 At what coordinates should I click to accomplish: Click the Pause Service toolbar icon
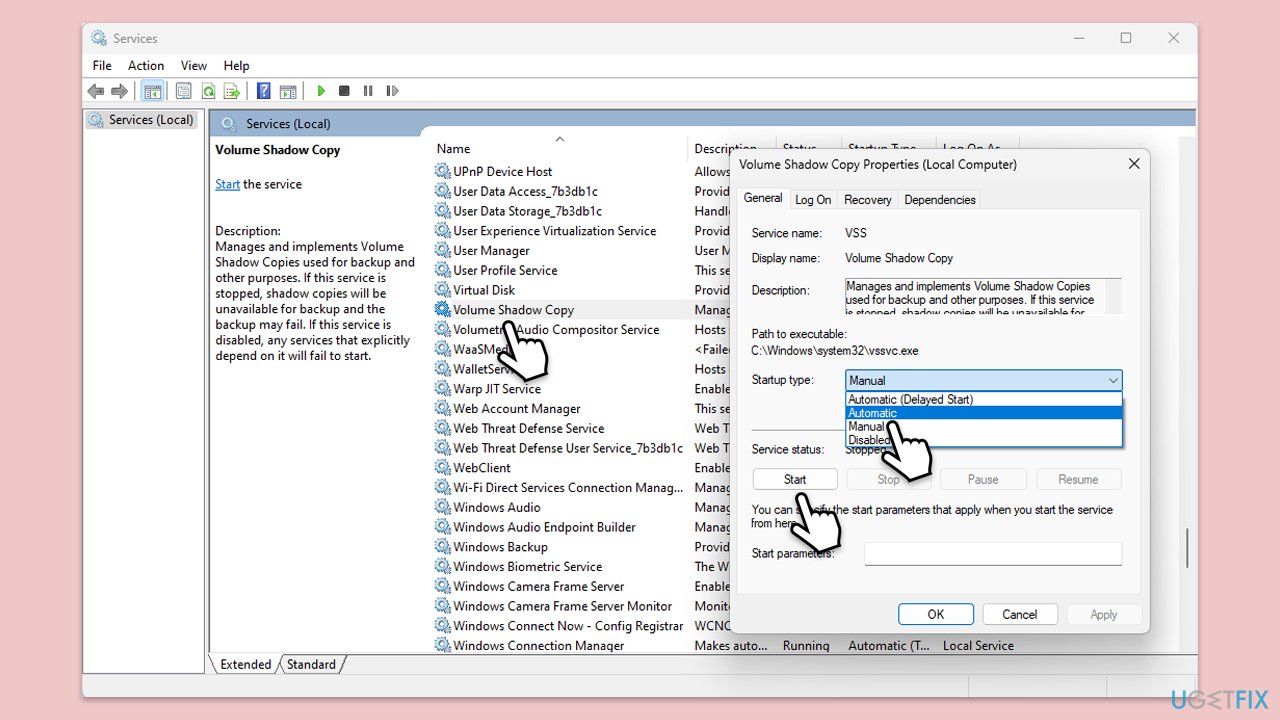[368, 91]
